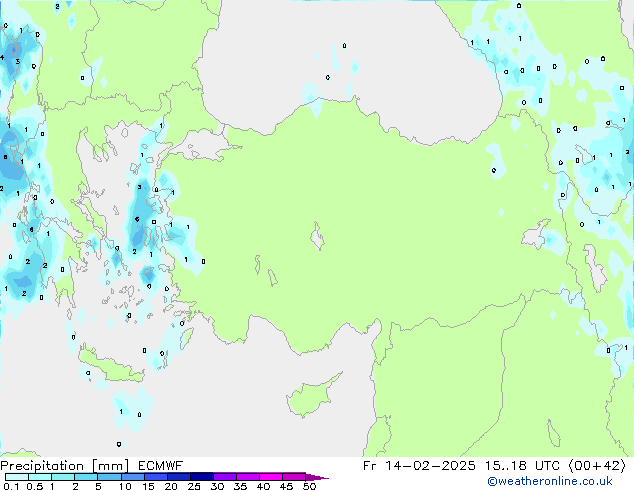Click the legend value "50"
This screenshot has width=634, height=490.
309,486
